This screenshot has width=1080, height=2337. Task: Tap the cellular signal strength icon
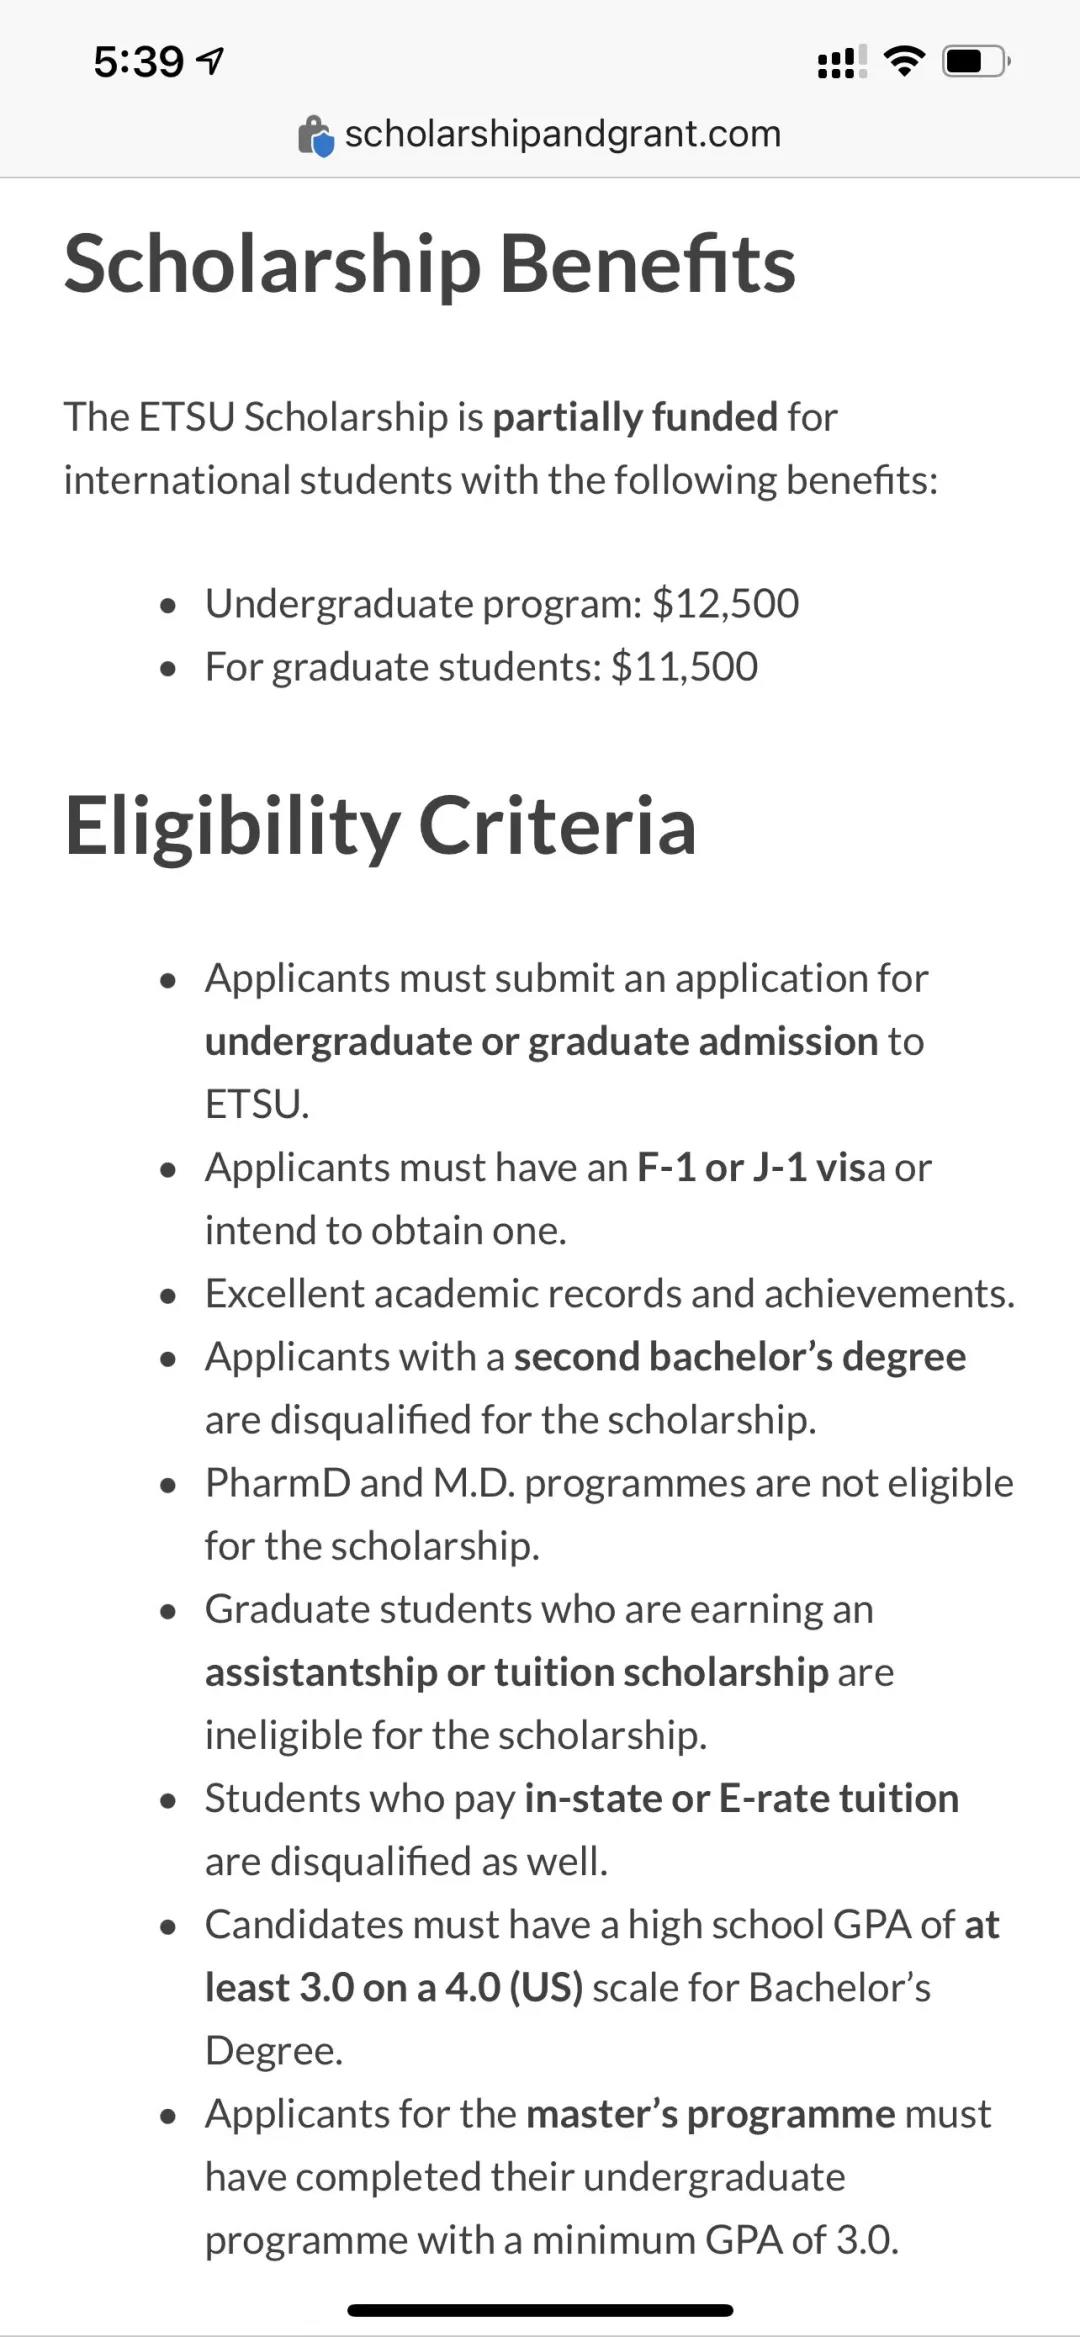tap(841, 62)
